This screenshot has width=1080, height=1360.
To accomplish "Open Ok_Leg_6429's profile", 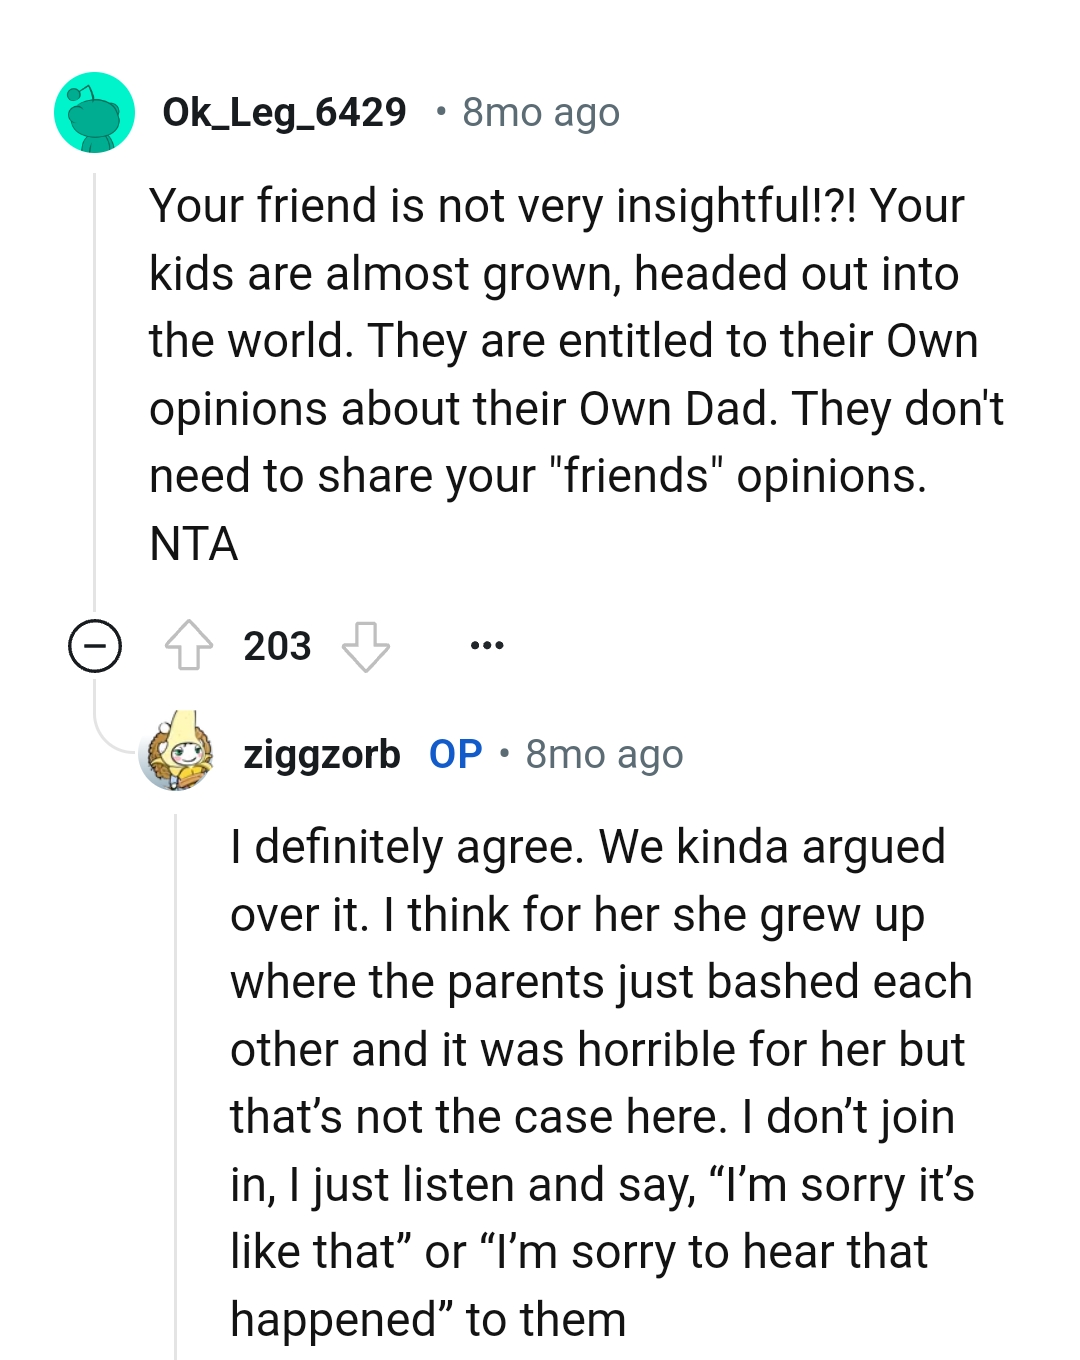I will pyautogui.click(x=285, y=112).
